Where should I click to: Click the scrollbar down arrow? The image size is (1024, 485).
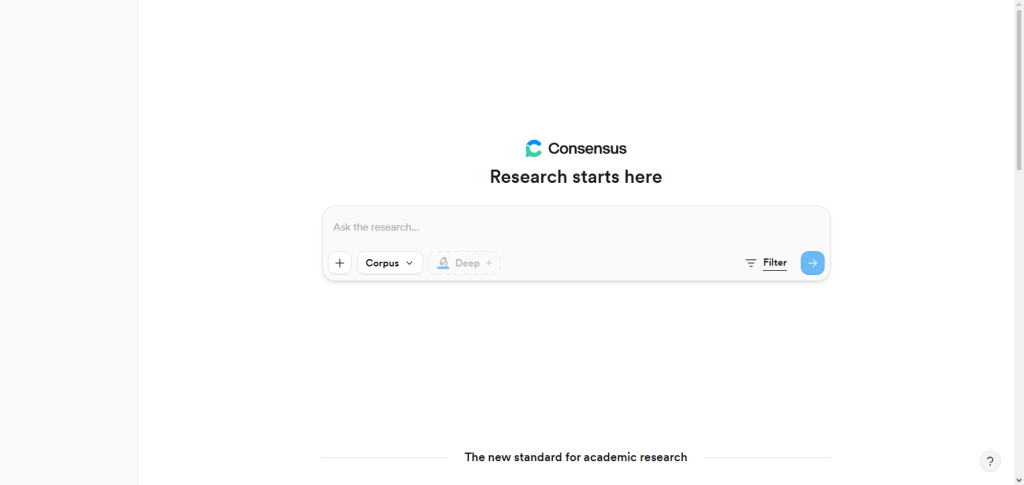[x=1019, y=480]
